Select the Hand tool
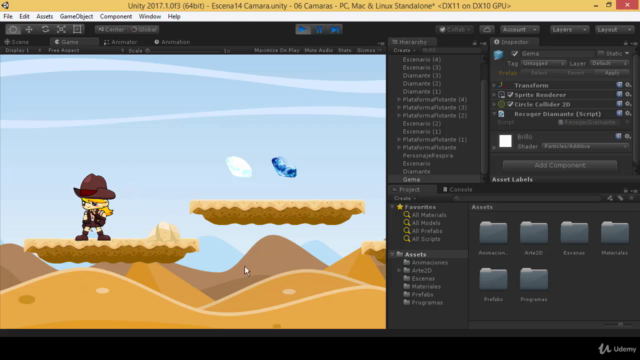 pyautogui.click(x=13, y=29)
